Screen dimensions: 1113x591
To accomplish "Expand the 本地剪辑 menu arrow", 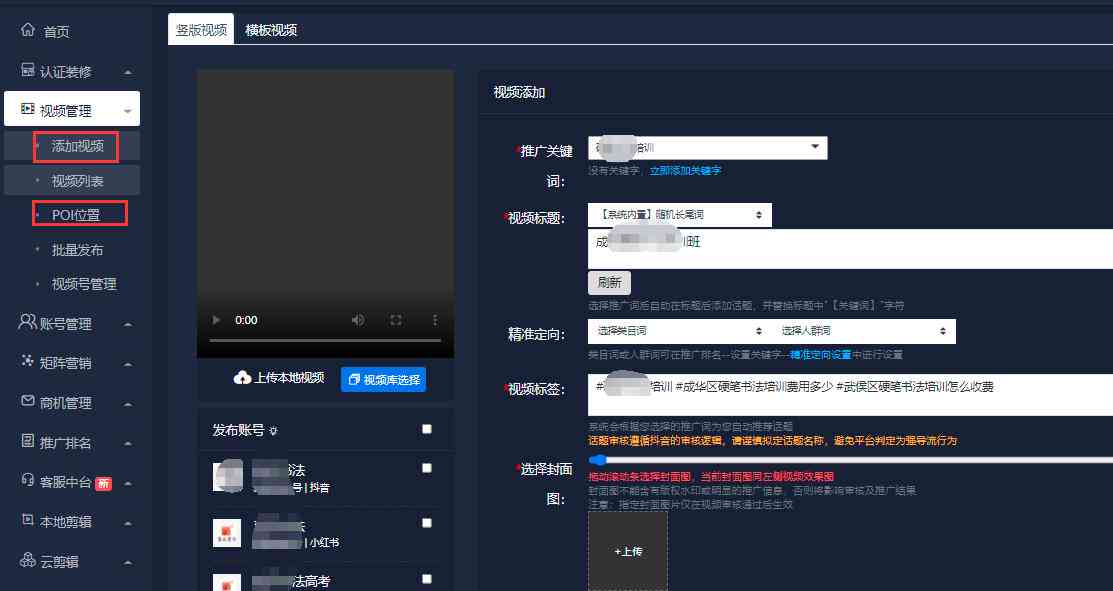I will point(128,524).
